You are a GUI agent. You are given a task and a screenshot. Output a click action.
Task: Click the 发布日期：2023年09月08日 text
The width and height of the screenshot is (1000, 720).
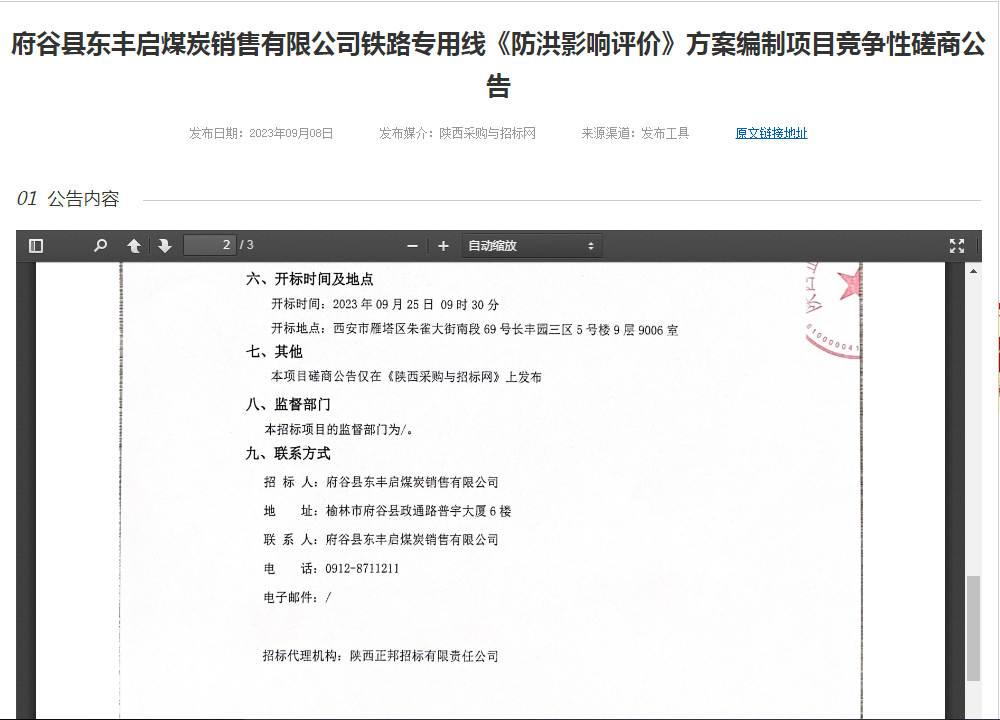pyautogui.click(x=261, y=133)
